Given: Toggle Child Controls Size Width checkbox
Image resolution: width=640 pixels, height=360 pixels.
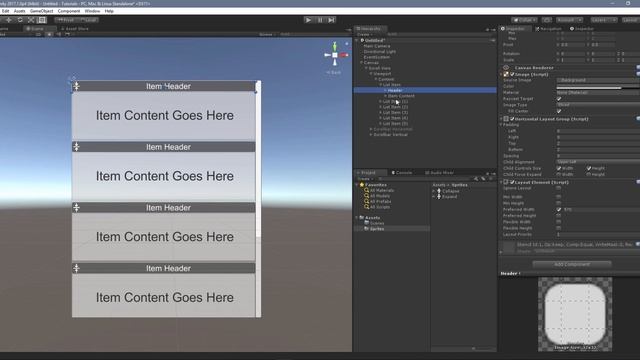Looking at the screenshot, I should coord(559,168).
